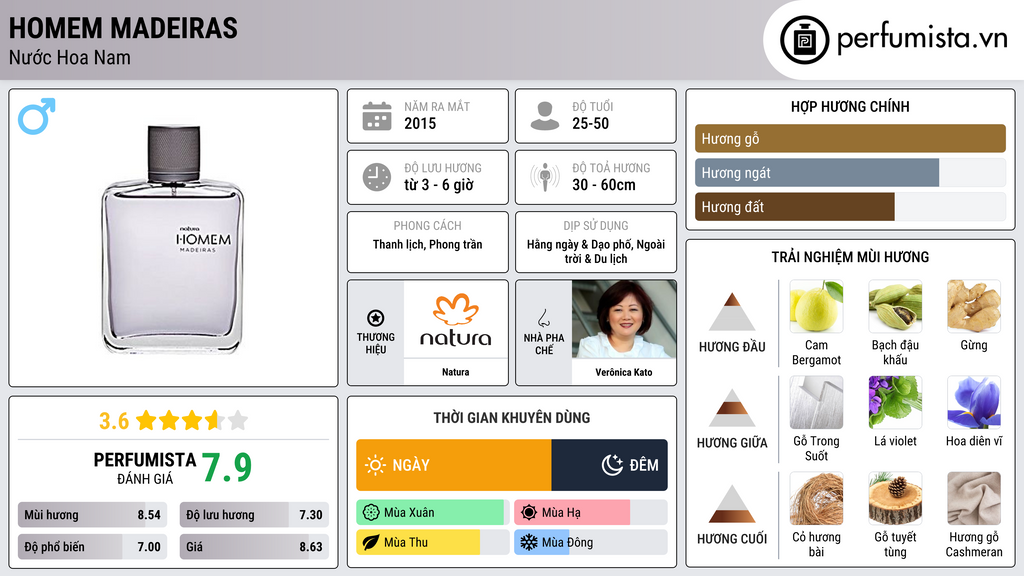Image resolution: width=1024 pixels, height=576 pixels.
Task: Click the Mùa Xuân season bar
Action: point(433,513)
